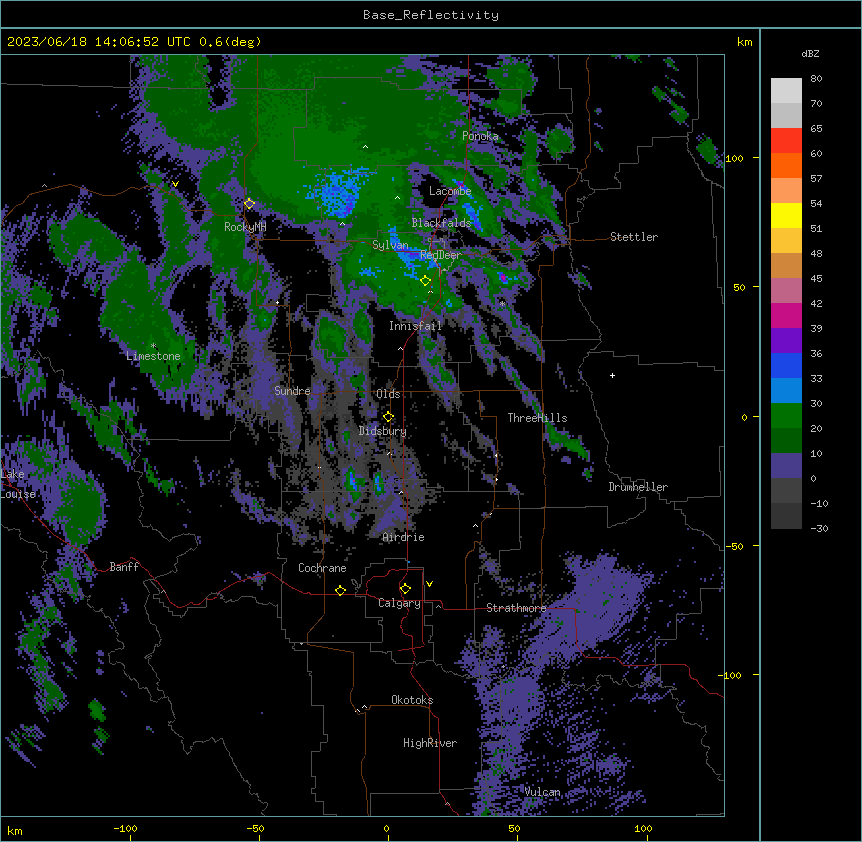Click the dBZ legend heading
Viewport: 862px width, 842px height.
(810, 54)
